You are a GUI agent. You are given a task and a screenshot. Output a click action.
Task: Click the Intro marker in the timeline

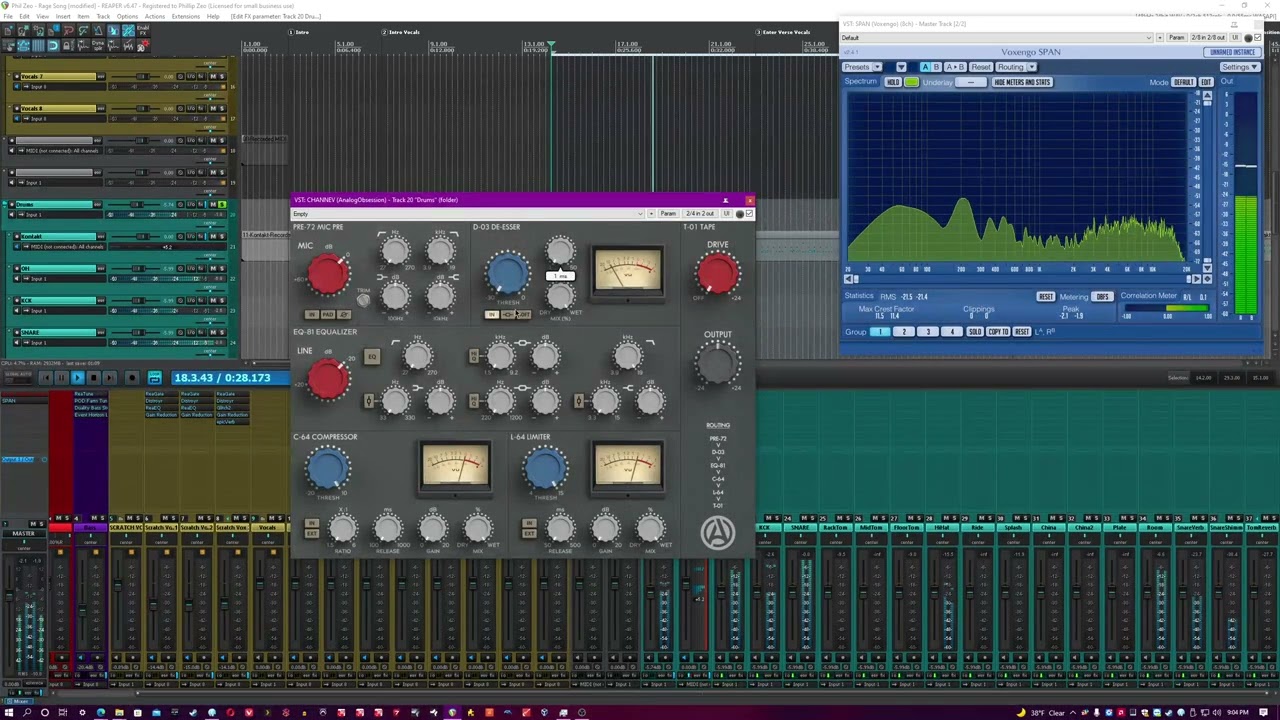point(298,32)
